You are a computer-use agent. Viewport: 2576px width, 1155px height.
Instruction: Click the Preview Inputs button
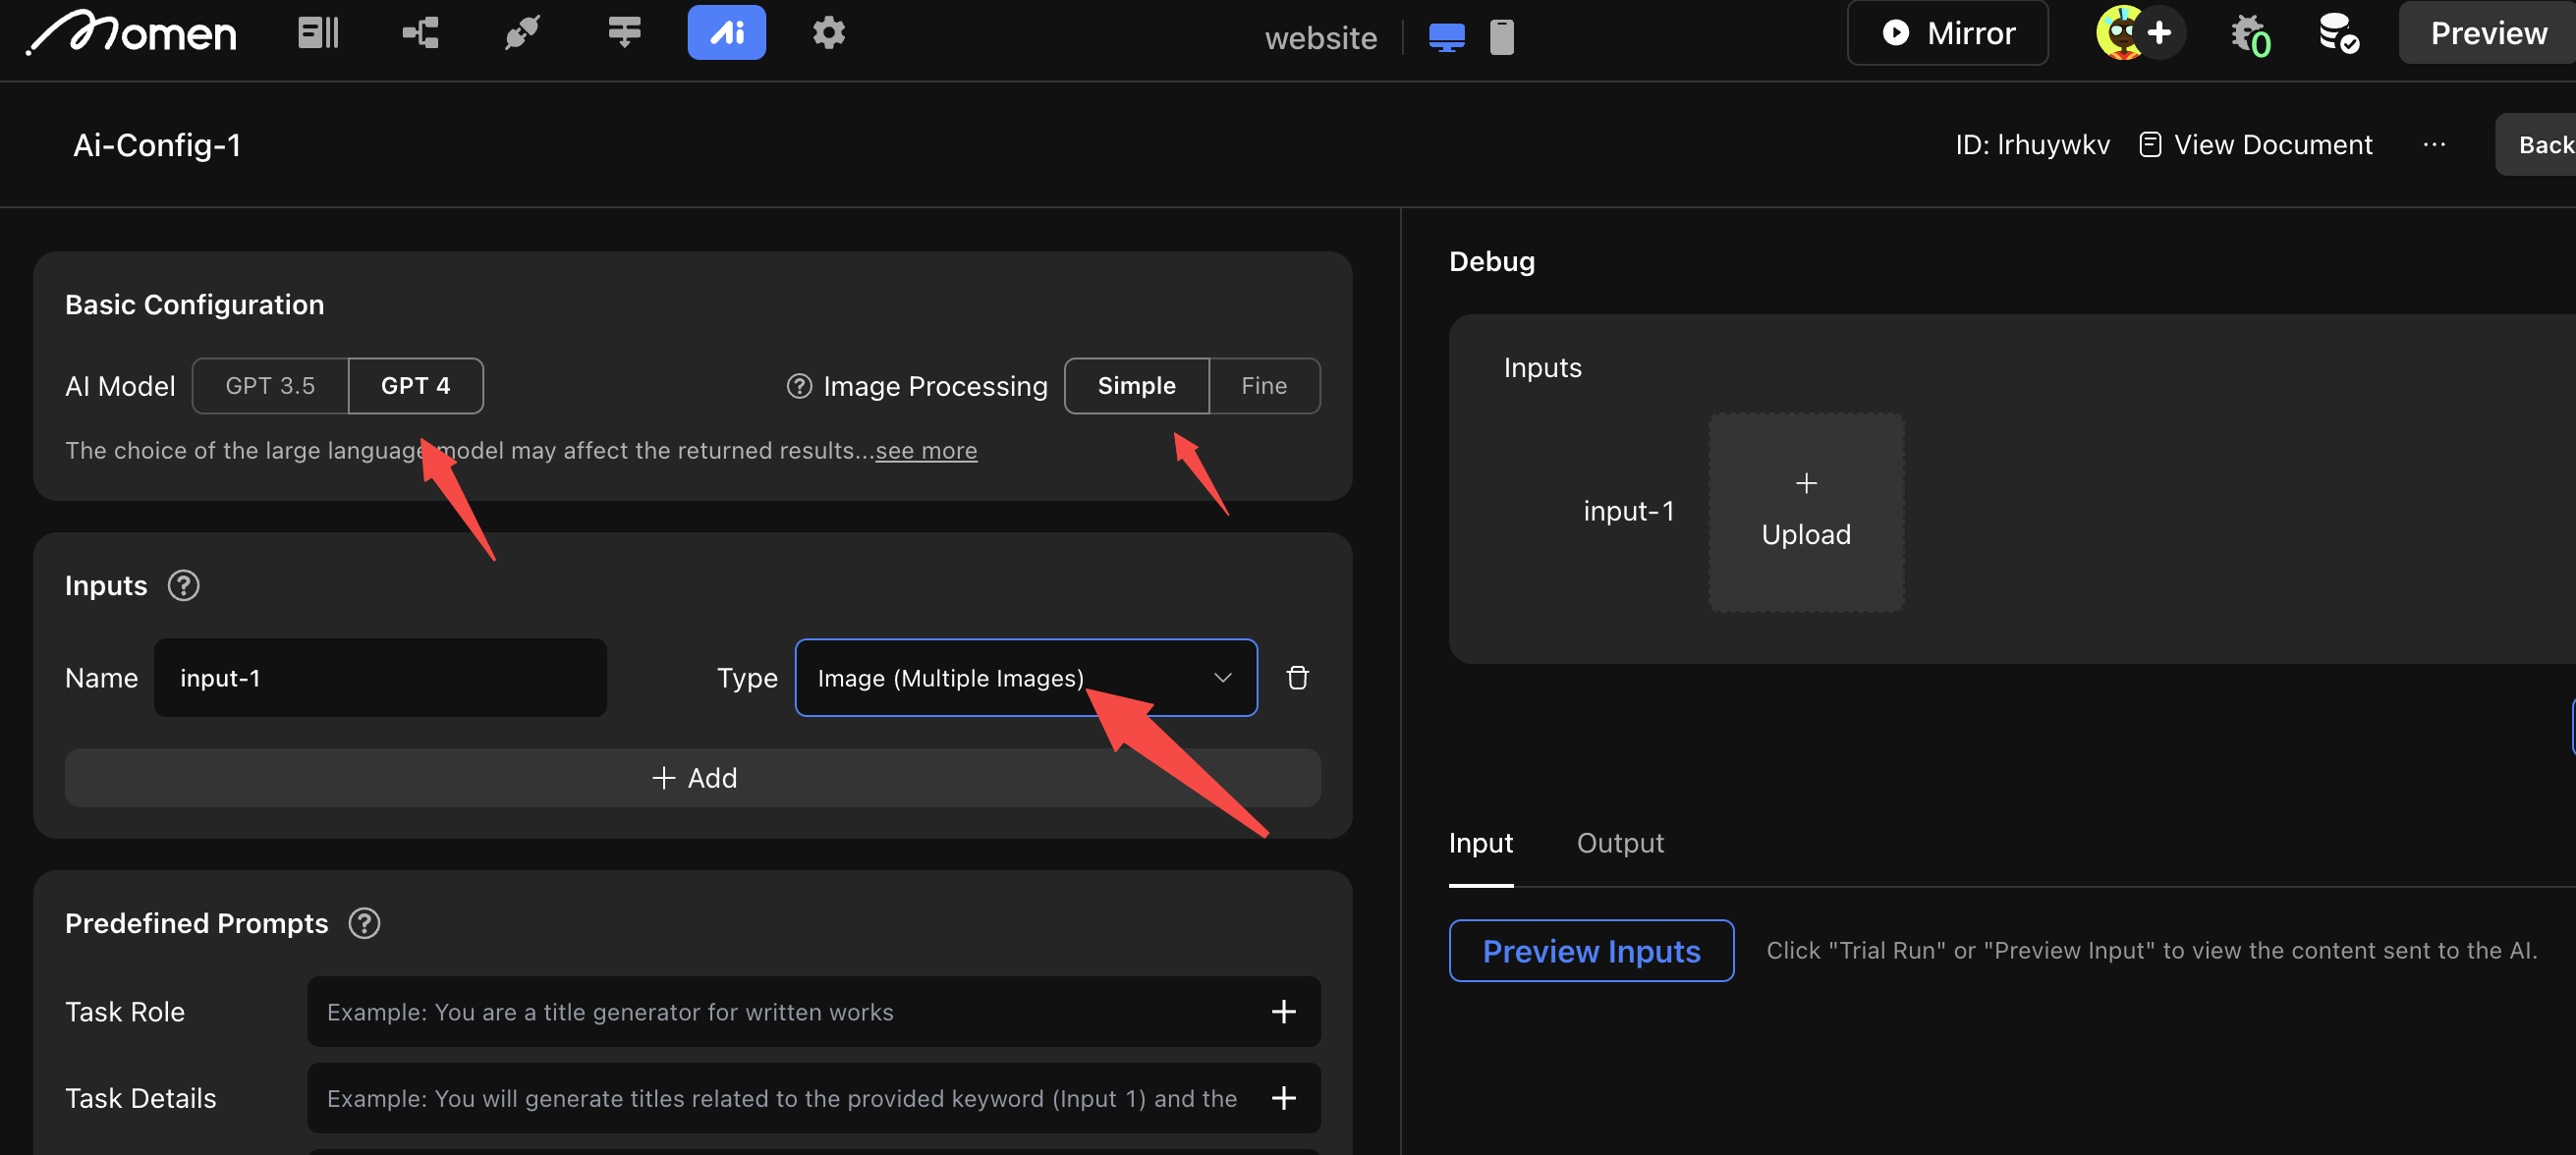pyautogui.click(x=1590, y=950)
